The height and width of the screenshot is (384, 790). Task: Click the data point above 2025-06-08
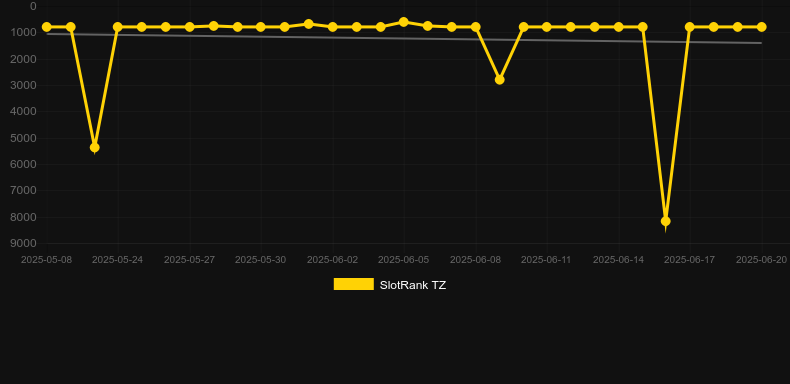coord(475,27)
